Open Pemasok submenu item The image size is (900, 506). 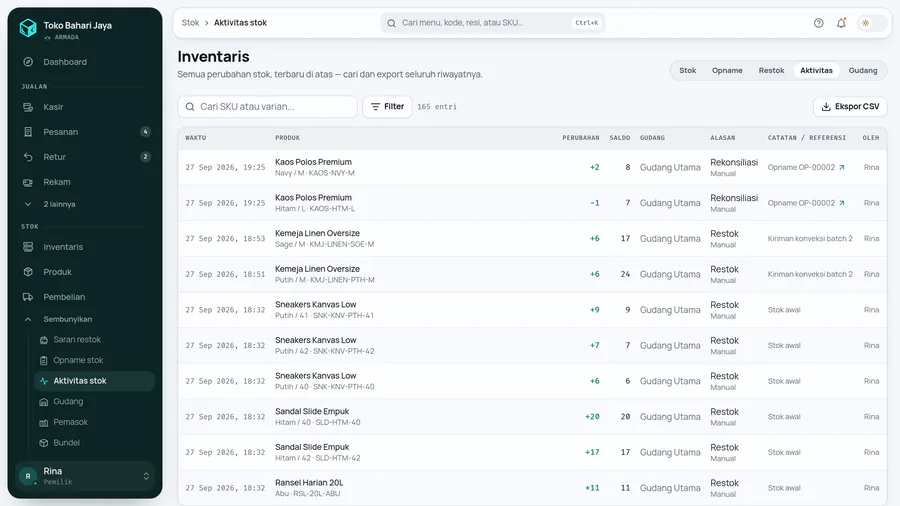click(x=95, y=422)
